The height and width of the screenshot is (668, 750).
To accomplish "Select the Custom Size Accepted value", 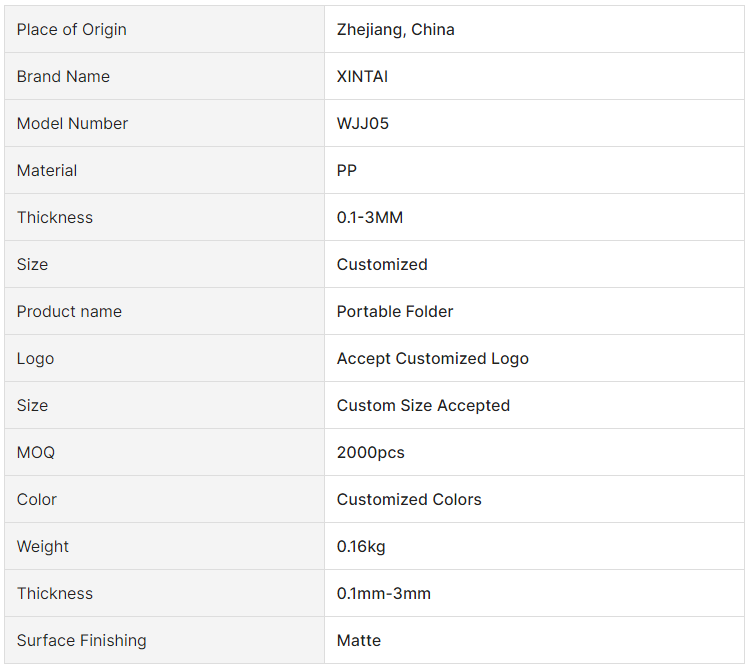I will click(423, 405).
